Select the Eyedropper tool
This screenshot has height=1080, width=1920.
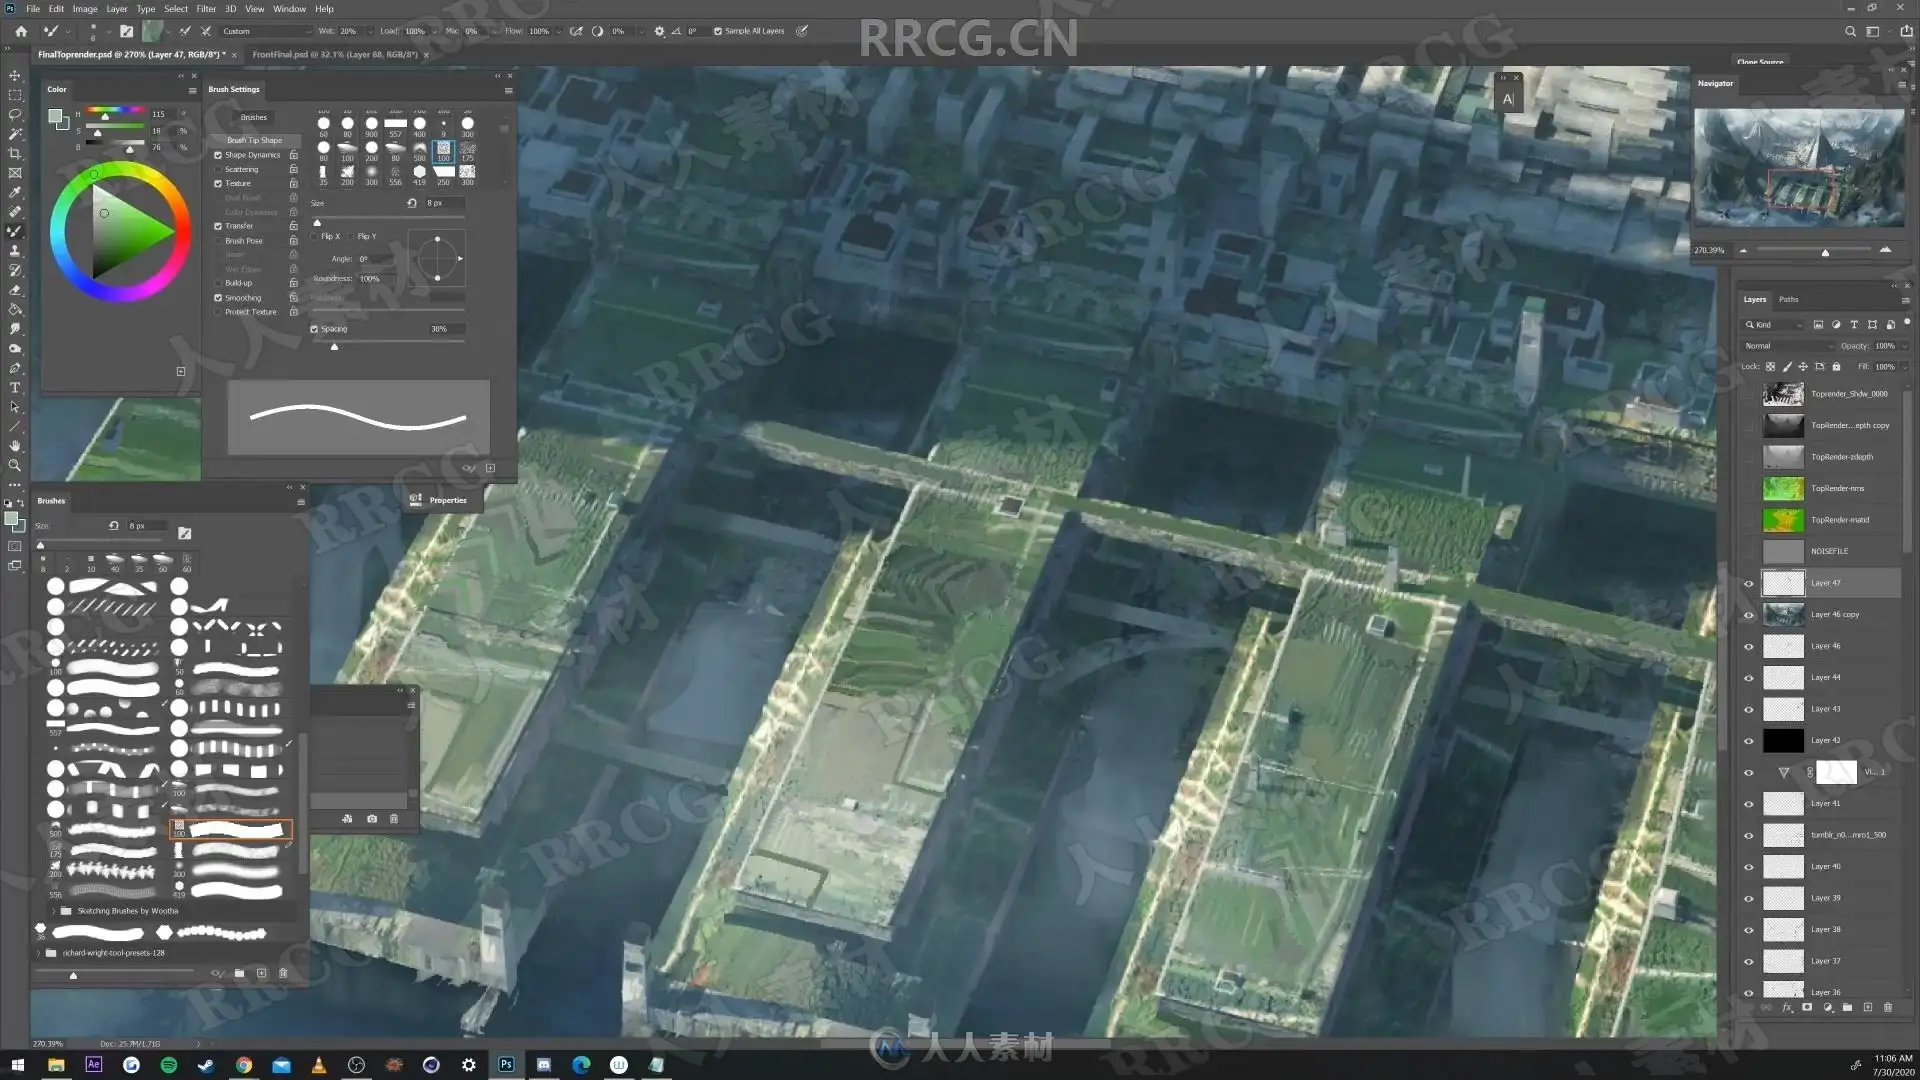click(15, 192)
